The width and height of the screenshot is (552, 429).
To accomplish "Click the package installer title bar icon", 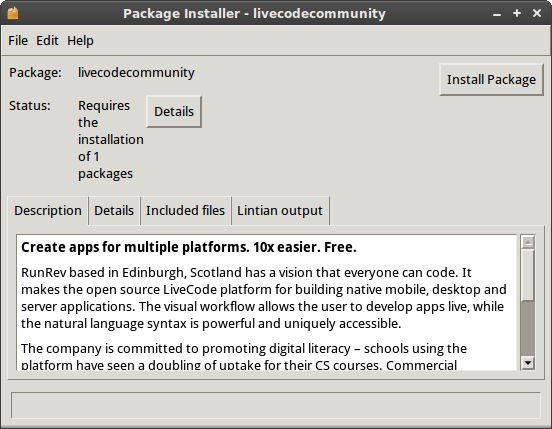I will (13, 13).
